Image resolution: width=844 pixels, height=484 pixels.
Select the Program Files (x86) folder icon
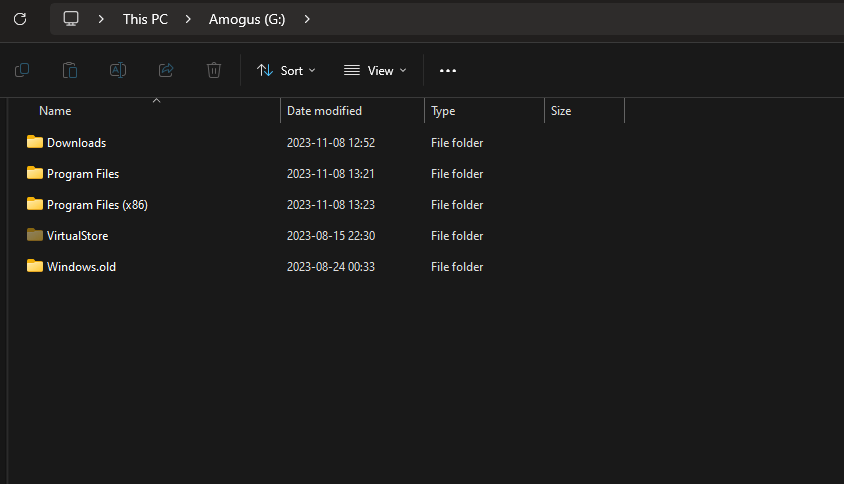tap(35, 204)
